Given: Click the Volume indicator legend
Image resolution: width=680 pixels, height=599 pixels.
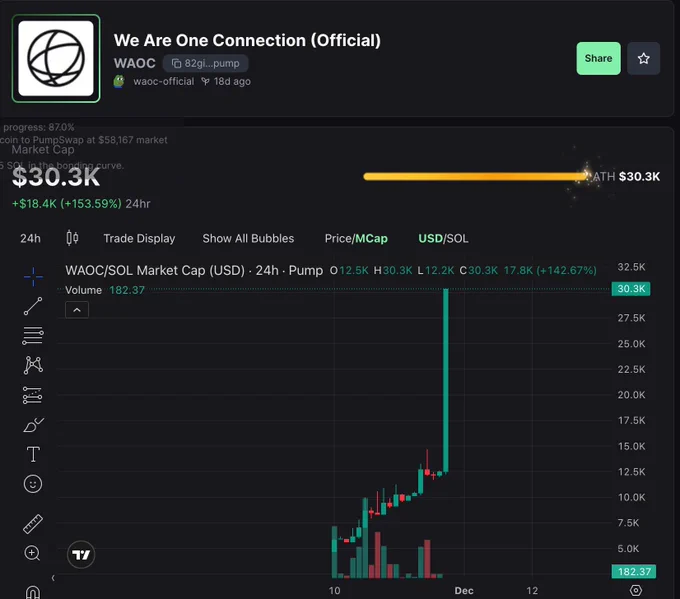Looking at the screenshot, I should tap(105, 290).
